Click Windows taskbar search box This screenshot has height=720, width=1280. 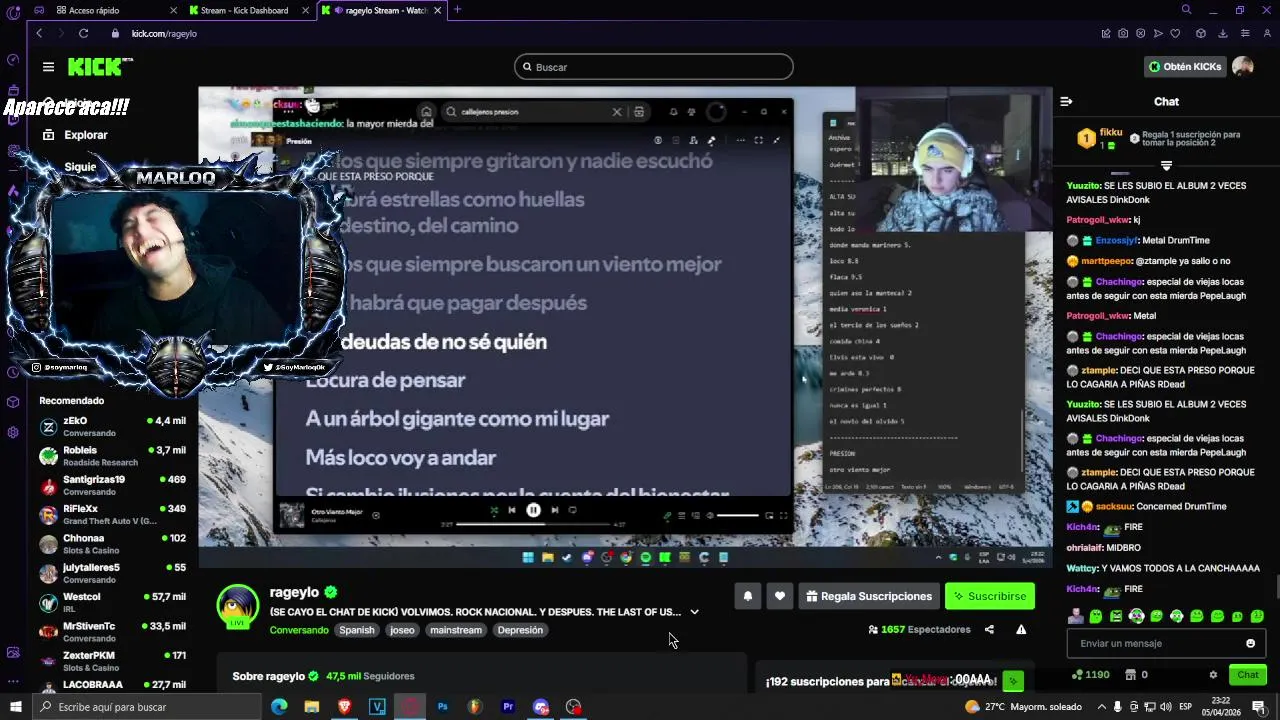pos(147,707)
